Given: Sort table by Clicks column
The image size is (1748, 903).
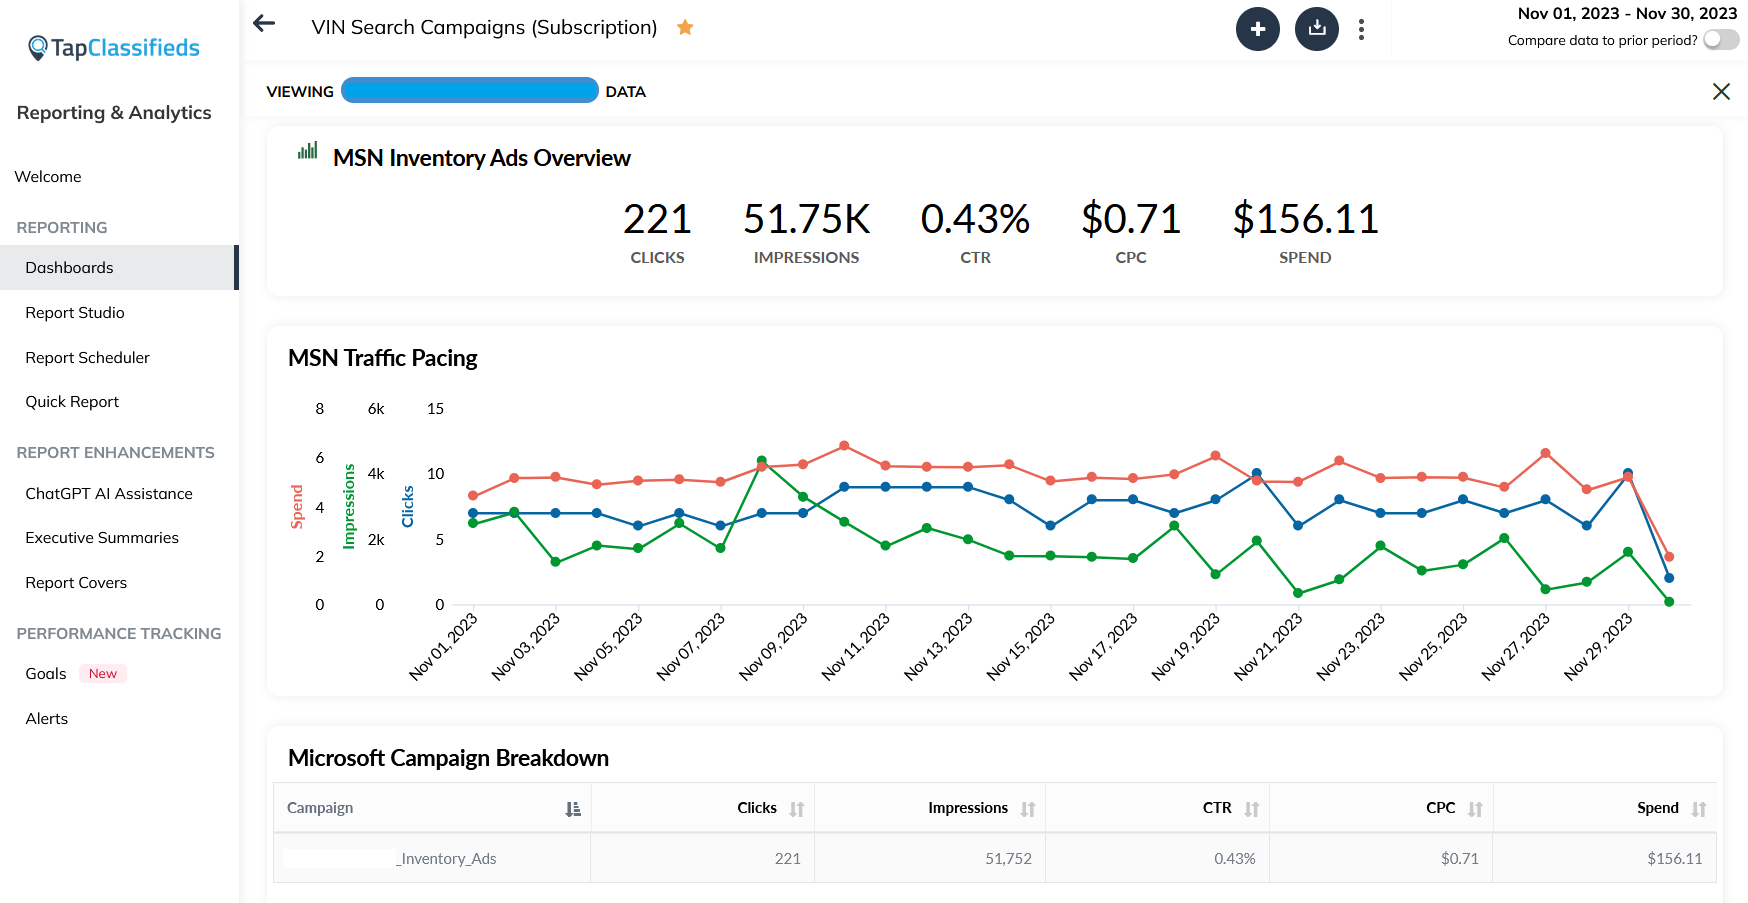Looking at the screenshot, I should (x=796, y=809).
